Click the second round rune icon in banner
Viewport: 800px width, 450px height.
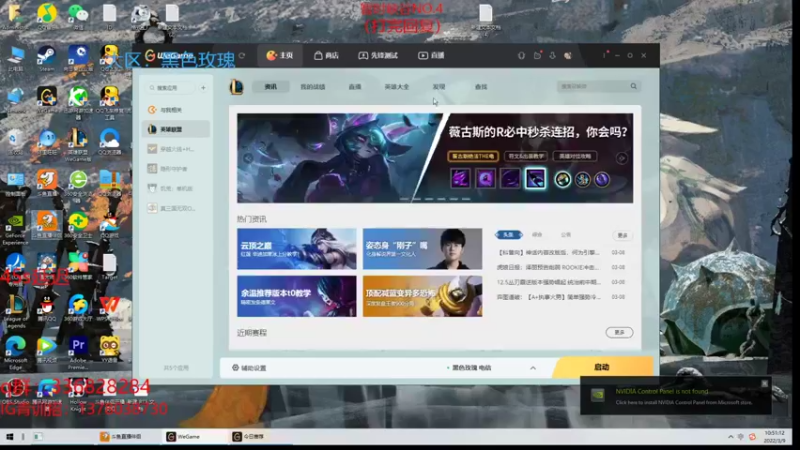pos(583,179)
